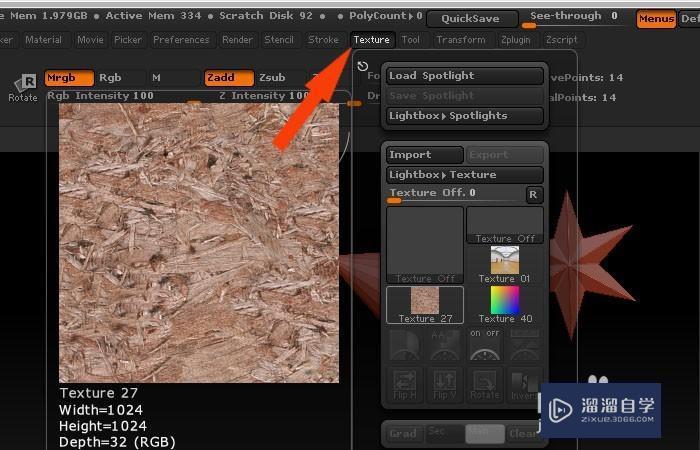Open the Render menu
Image resolution: width=700 pixels, height=450 pixels.
pos(238,40)
